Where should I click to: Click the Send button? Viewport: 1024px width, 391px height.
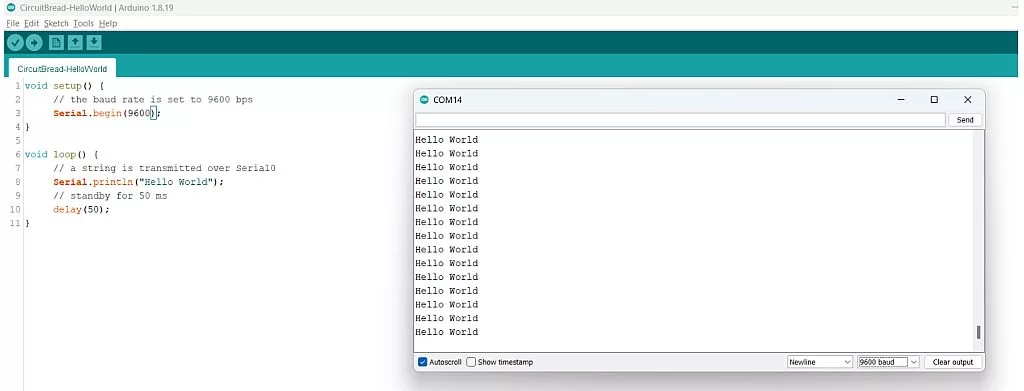[x=965, y=120]
